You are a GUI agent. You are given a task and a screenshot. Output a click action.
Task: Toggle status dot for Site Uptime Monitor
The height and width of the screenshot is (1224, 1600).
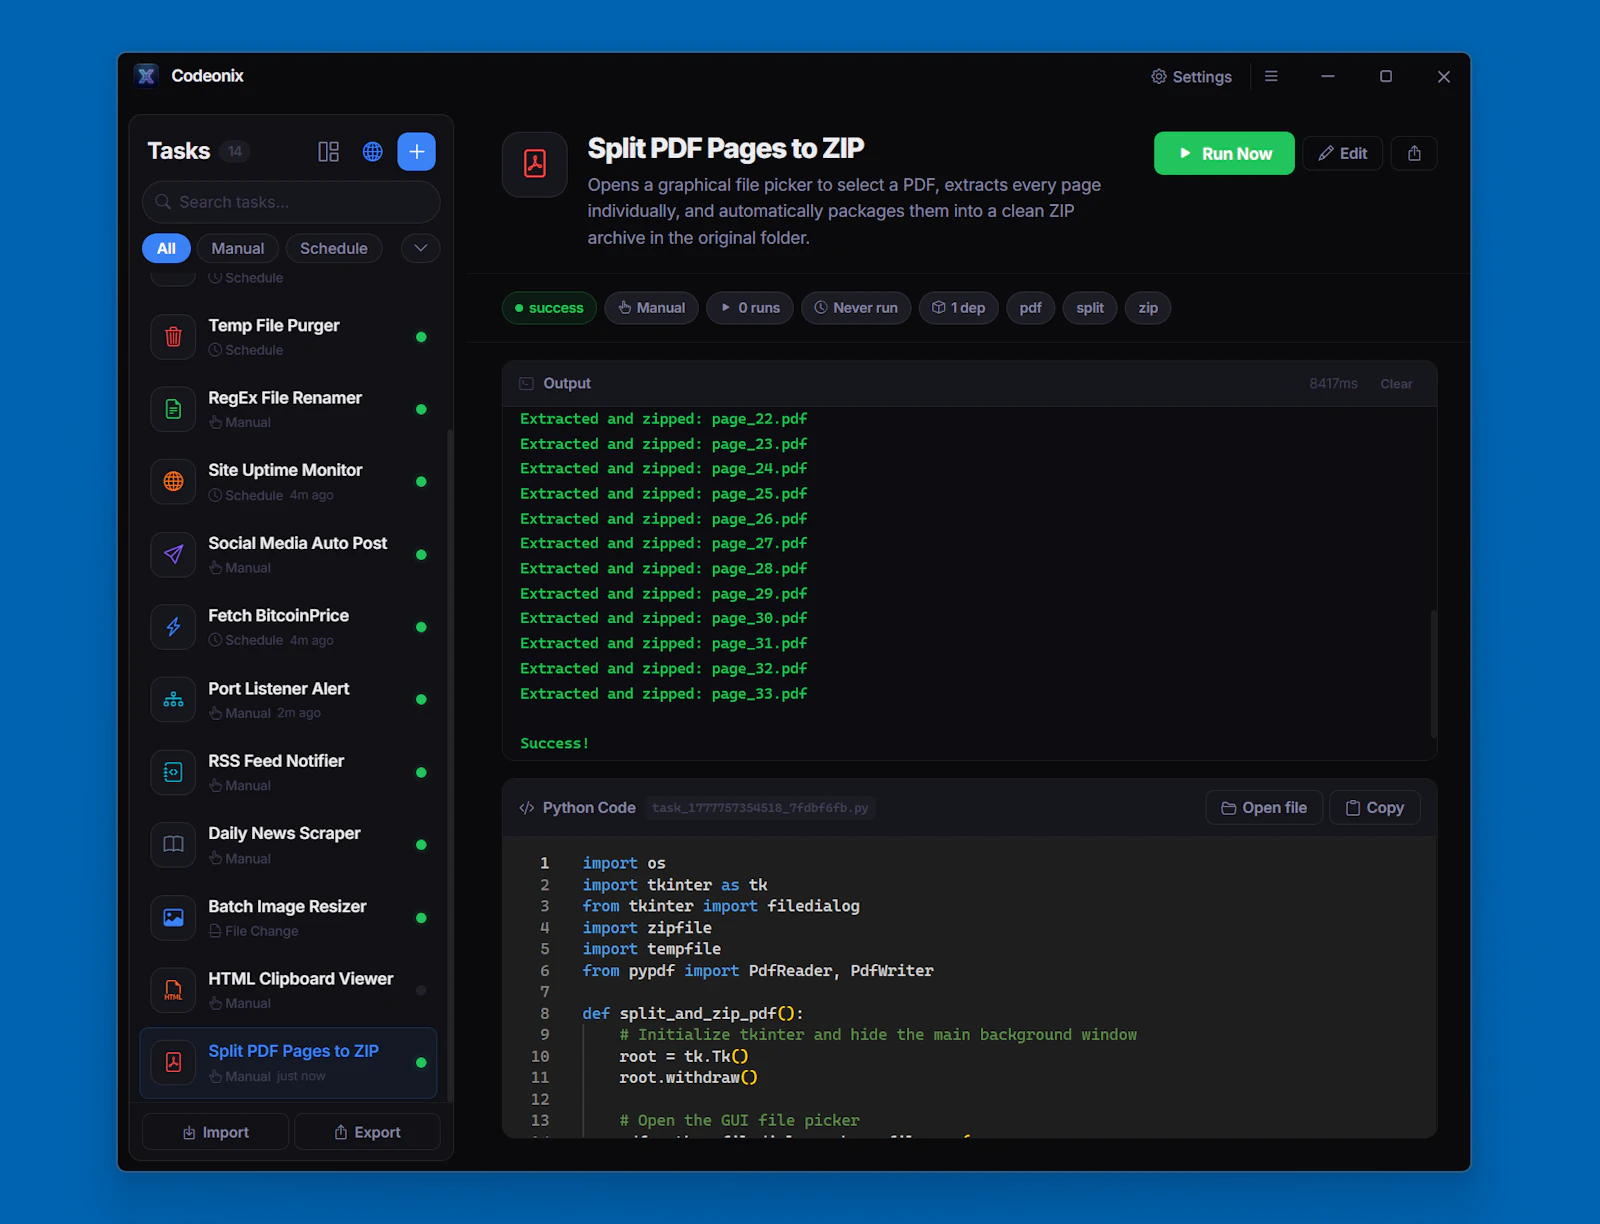421,482
